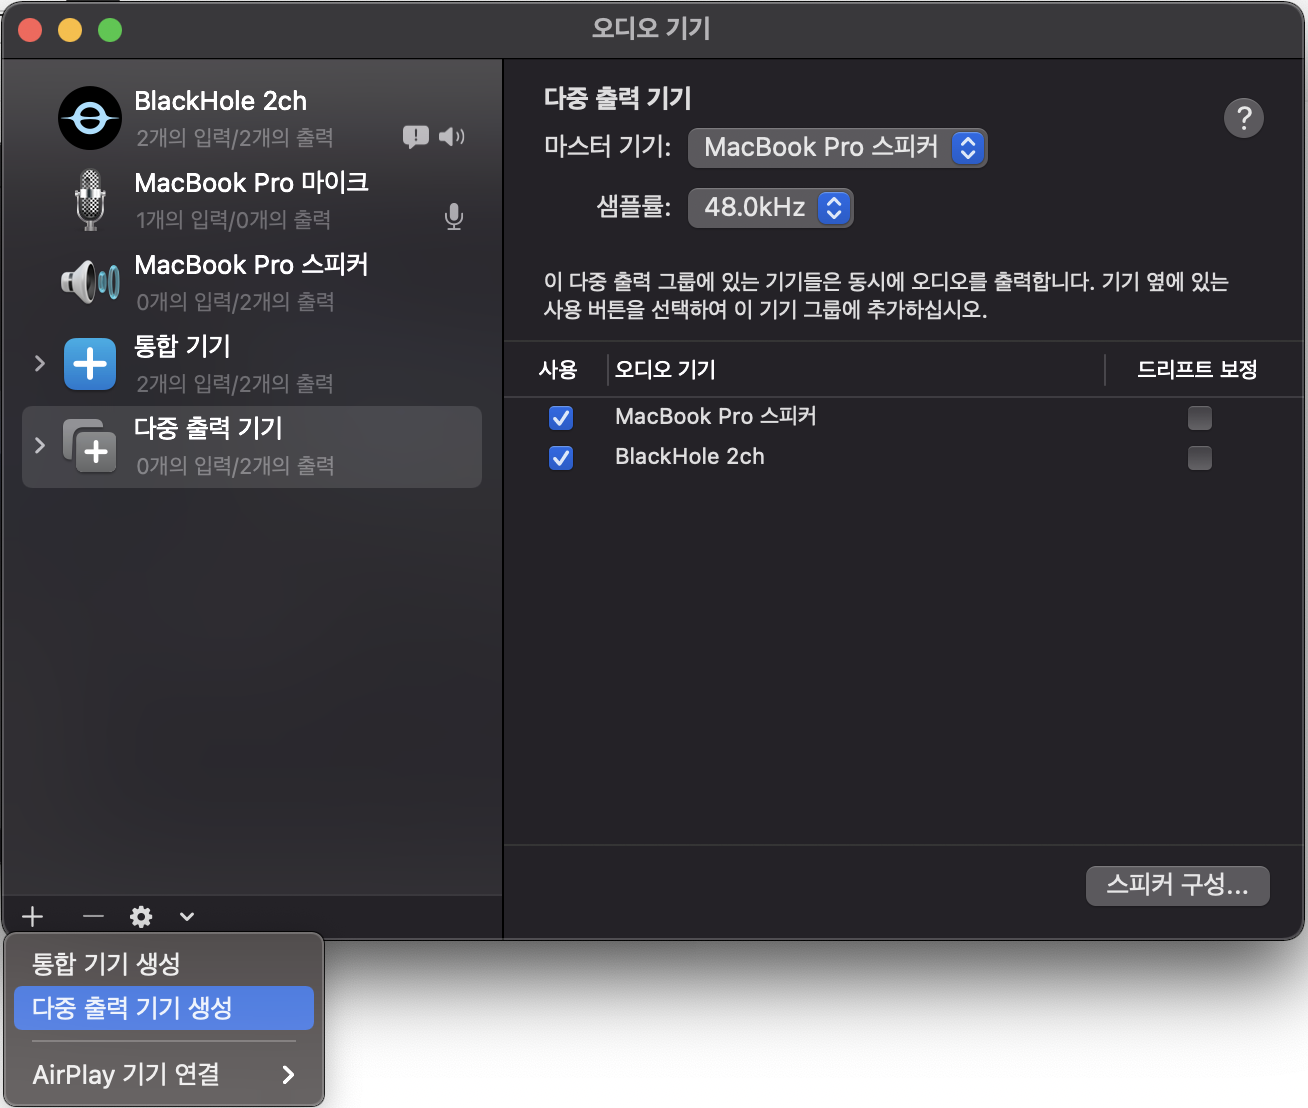The width and height of the screenshot is (1308, 1108).
Task: Select BlackHole 2ch in the device list
Action: pos(252,118)
